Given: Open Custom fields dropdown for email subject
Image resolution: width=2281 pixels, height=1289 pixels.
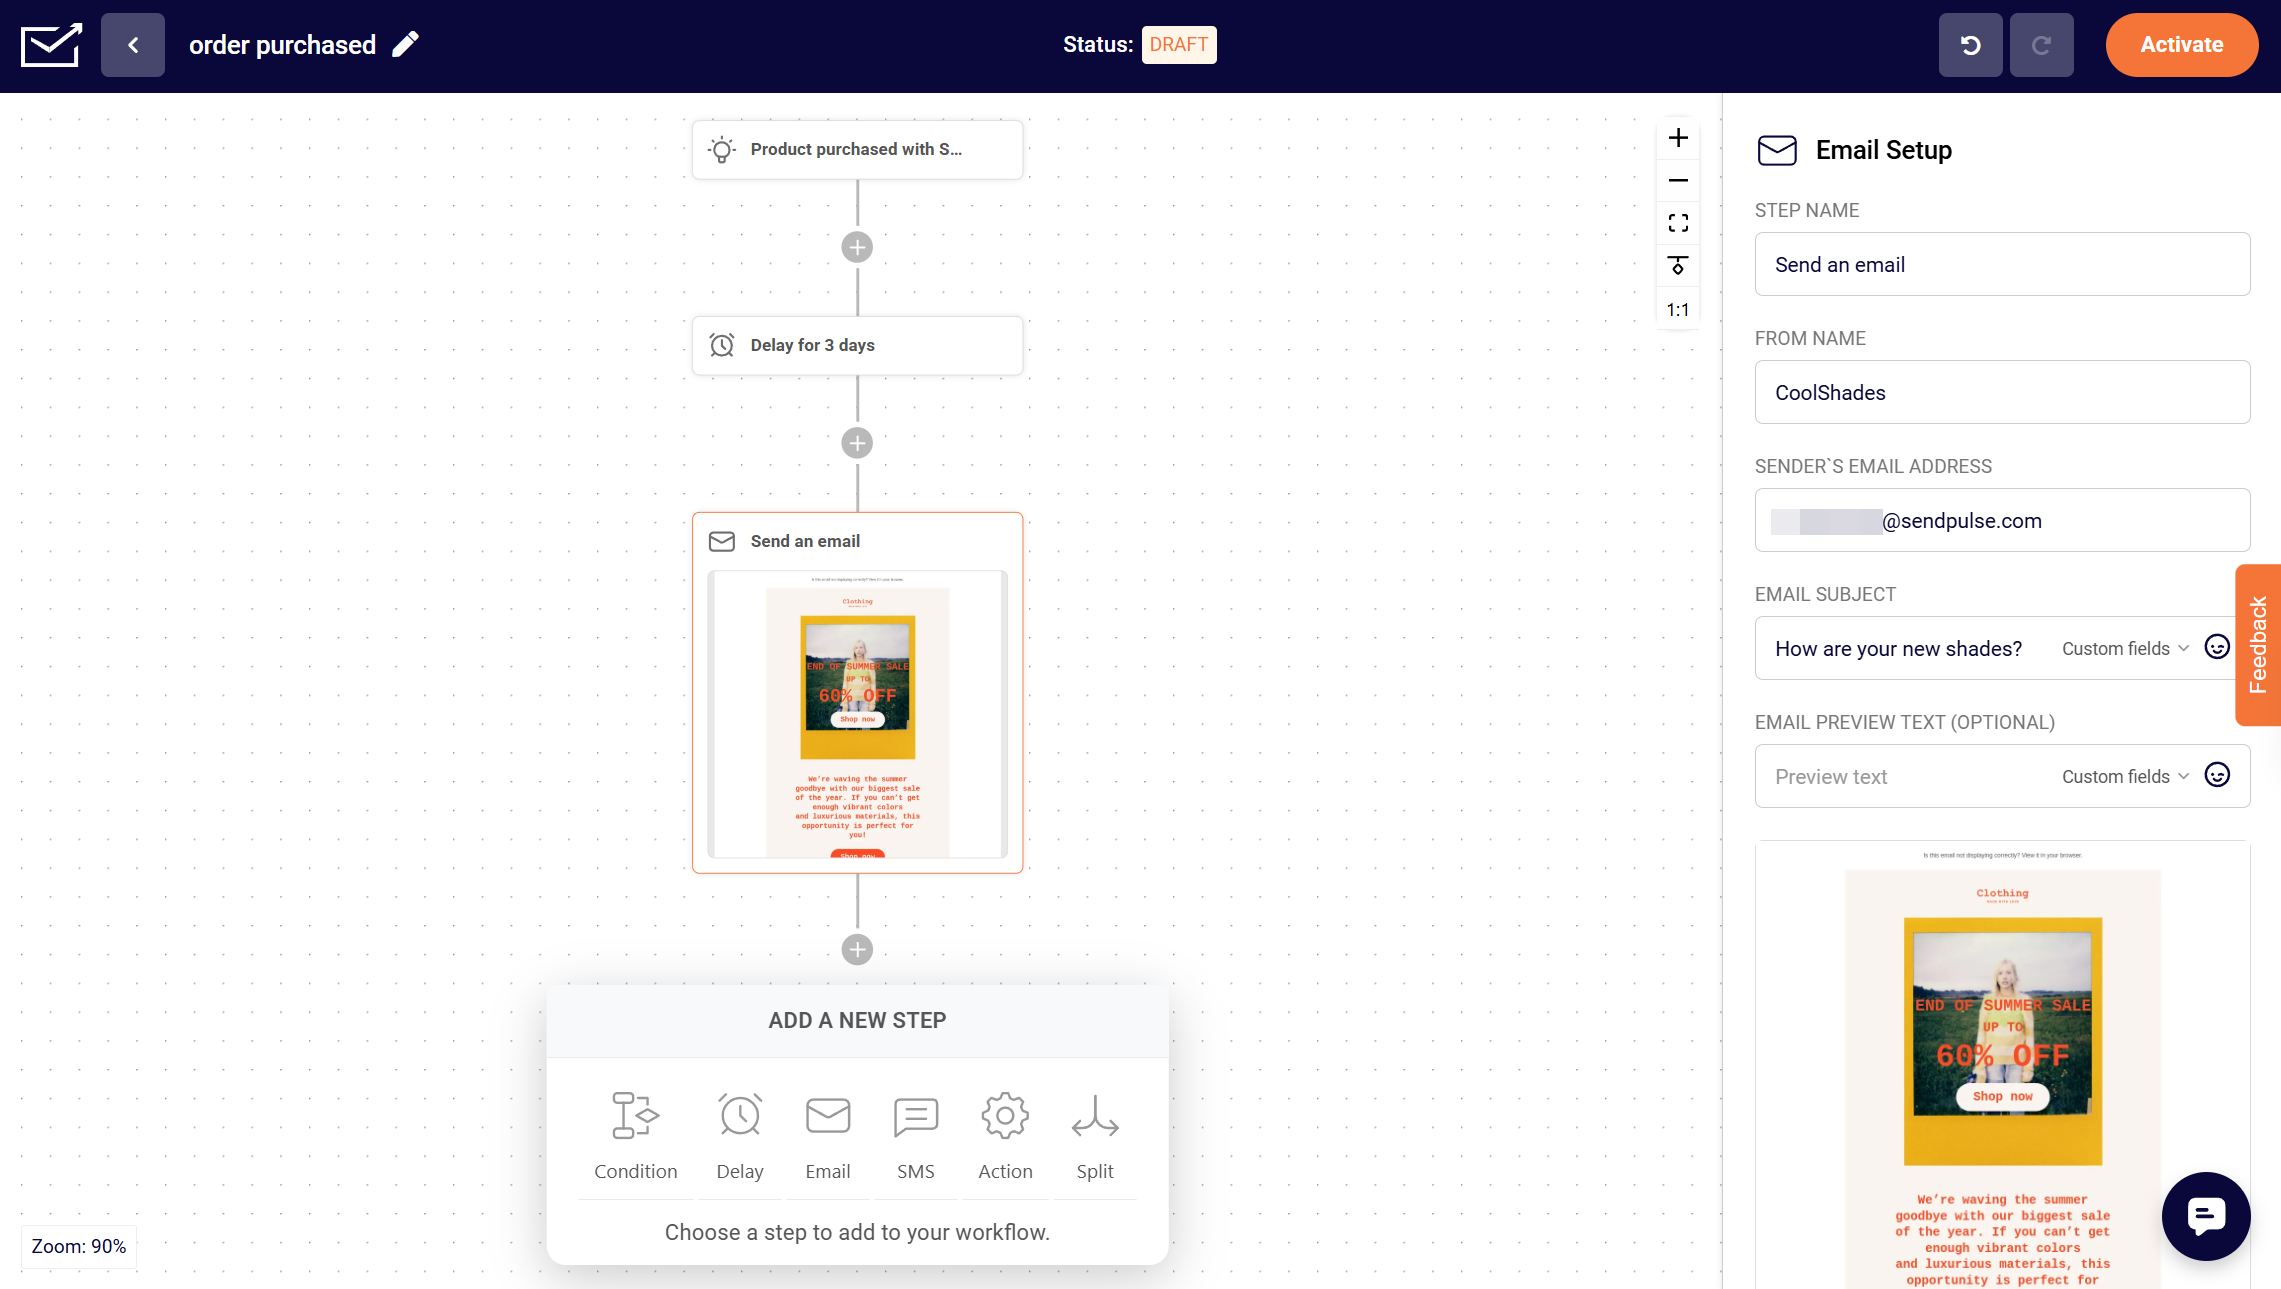Looking at the screenshot, I should tap(2125, 649).
